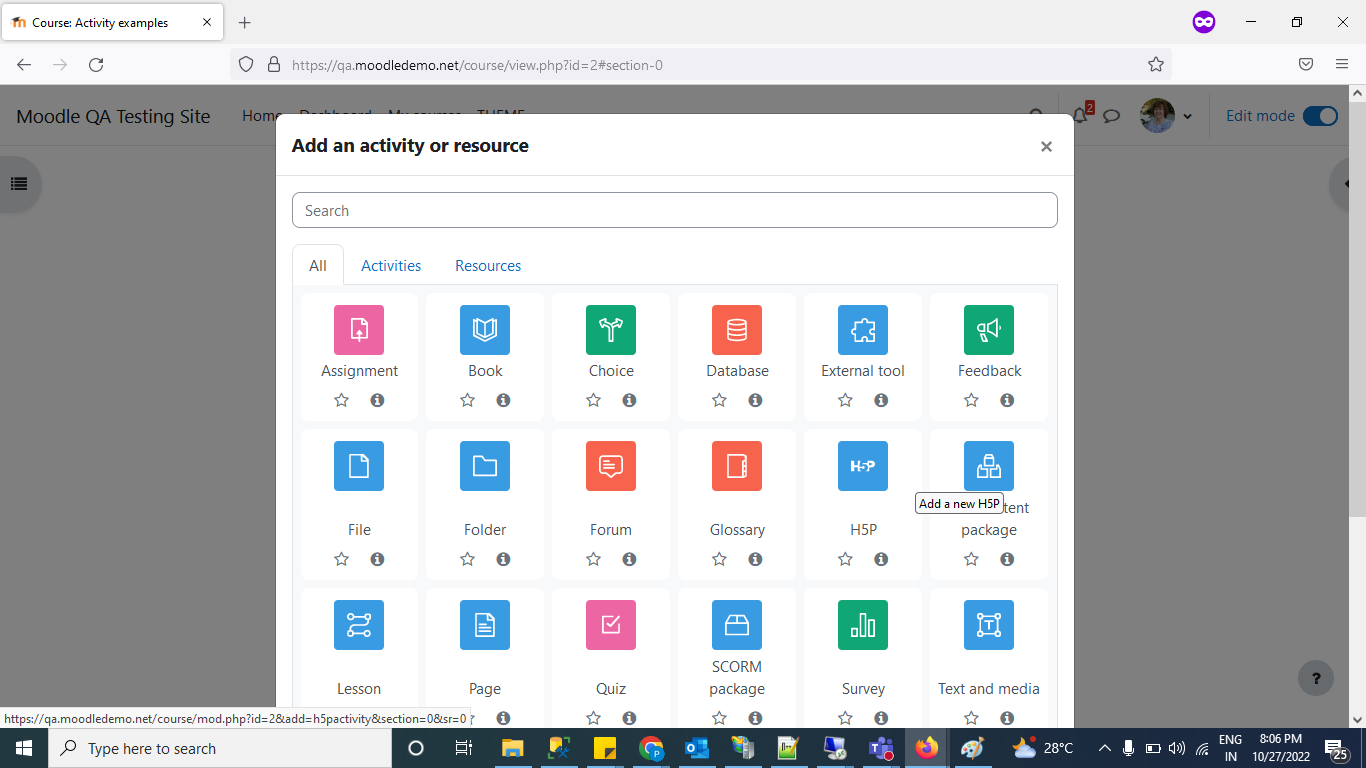Select the Folder resource icon

coord(485,466)
